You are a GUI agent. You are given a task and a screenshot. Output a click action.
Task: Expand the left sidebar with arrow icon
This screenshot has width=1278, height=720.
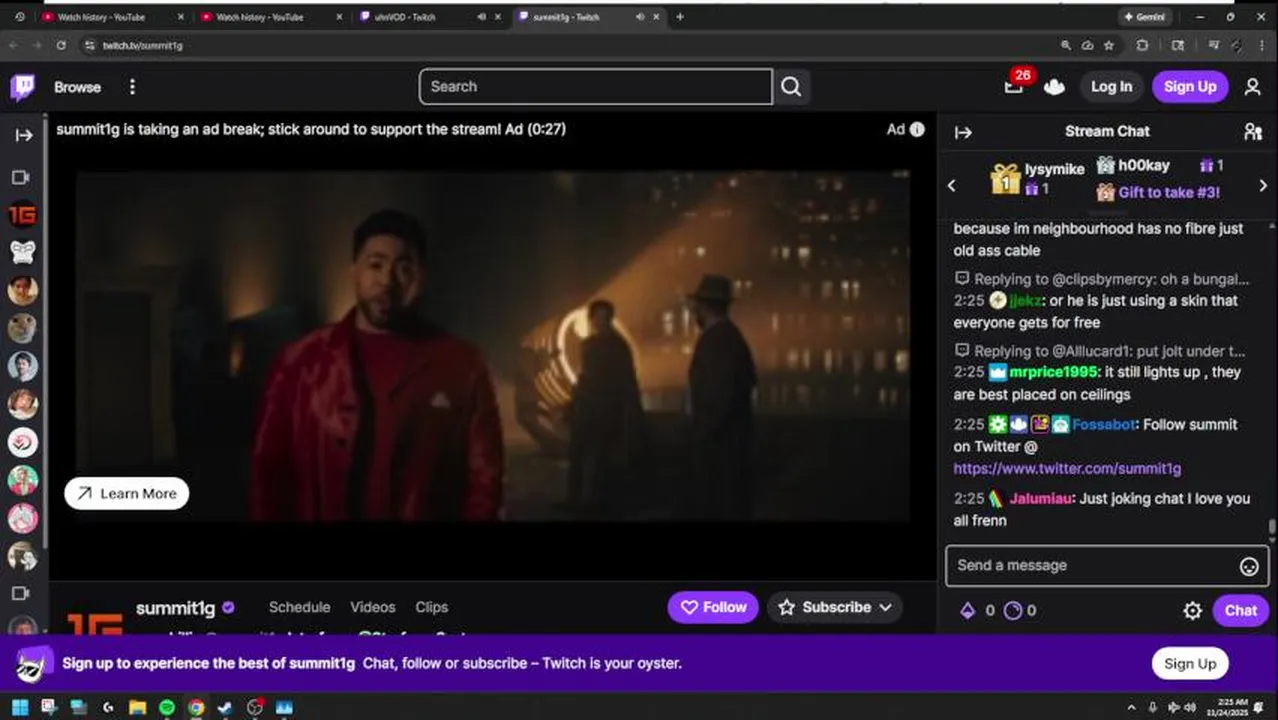pyautogui.click(x=23, y=135)
